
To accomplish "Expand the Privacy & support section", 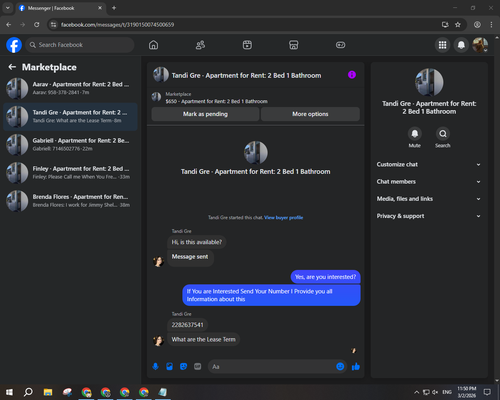I will tap(429, 216).
